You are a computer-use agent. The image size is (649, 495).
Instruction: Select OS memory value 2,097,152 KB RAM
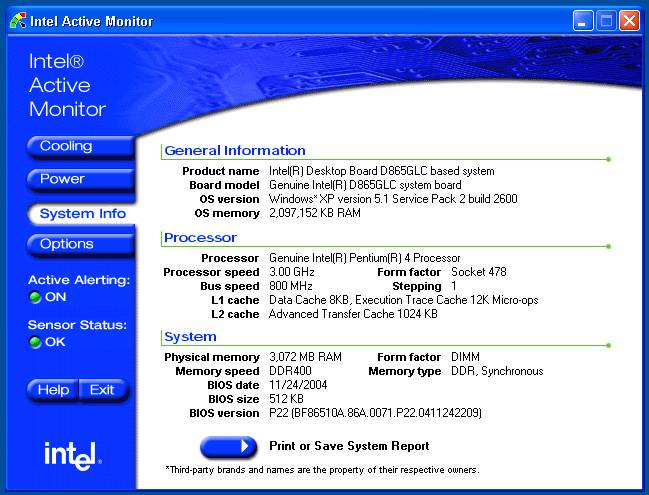tap(315, 213)
